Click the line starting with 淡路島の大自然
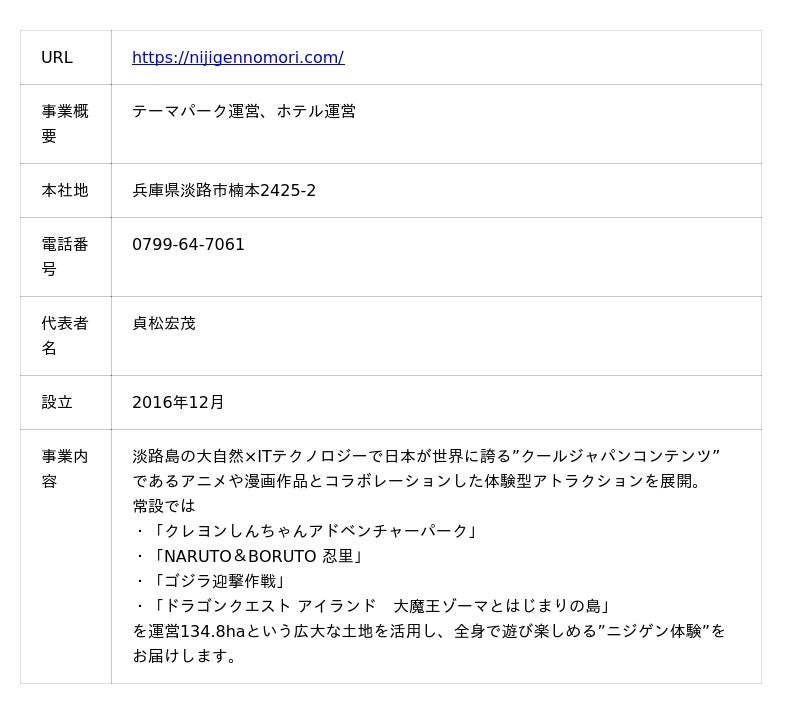This screenshot has height=714, width=800. [426, 457]
